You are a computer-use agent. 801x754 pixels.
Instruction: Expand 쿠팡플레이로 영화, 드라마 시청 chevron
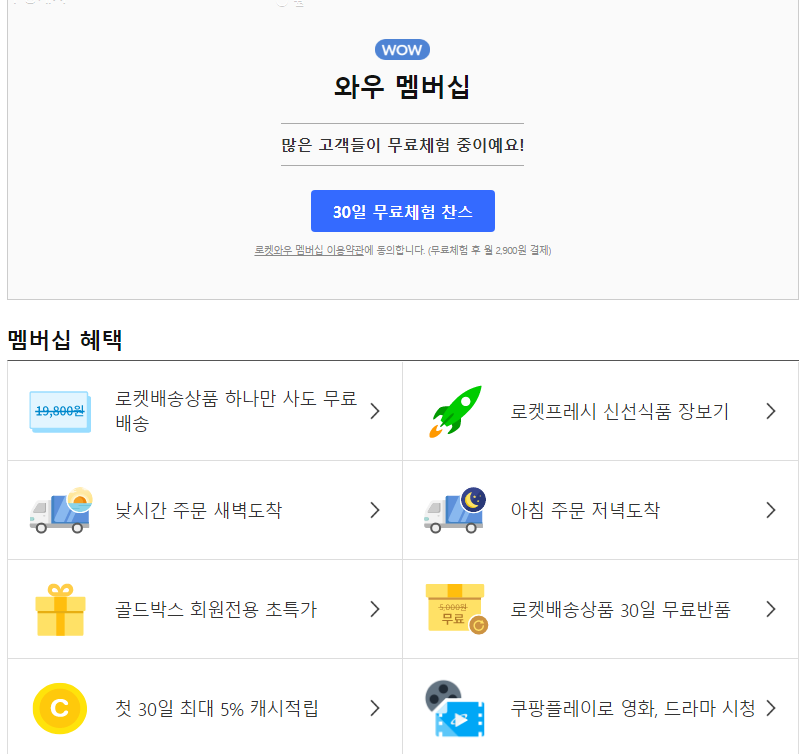click(x=771, y=708)
